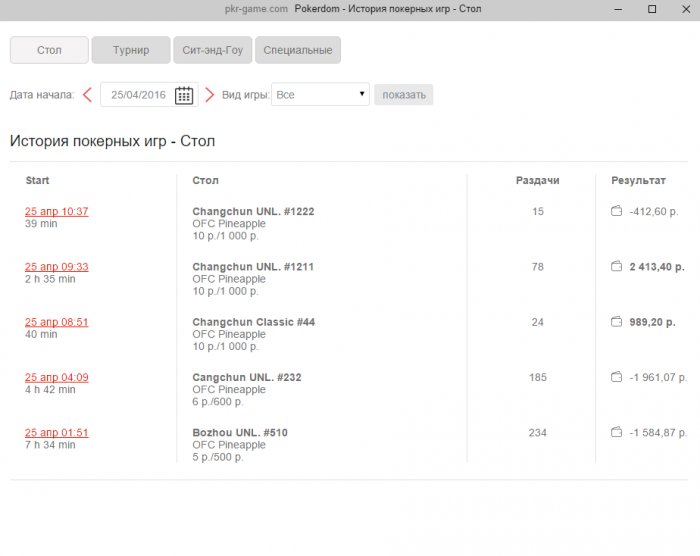700x556 pixels.
Task: Open the Сит-энд-Гоу tab
Action: (212, 50)
